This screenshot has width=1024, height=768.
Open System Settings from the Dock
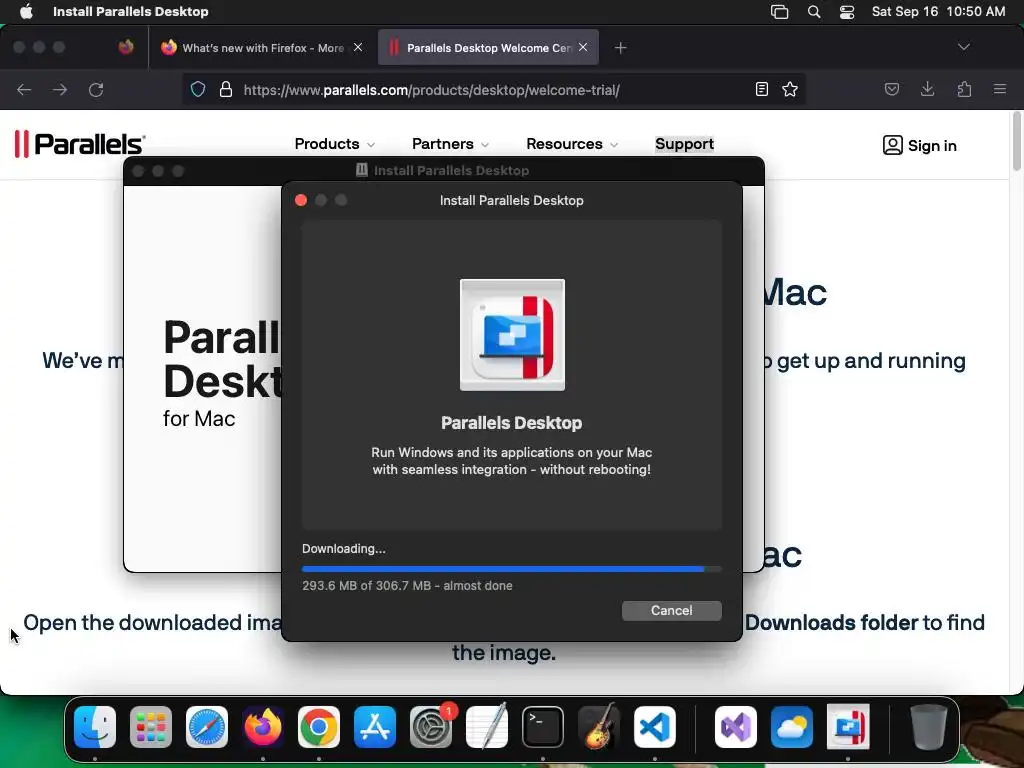(x=431, y=727)
